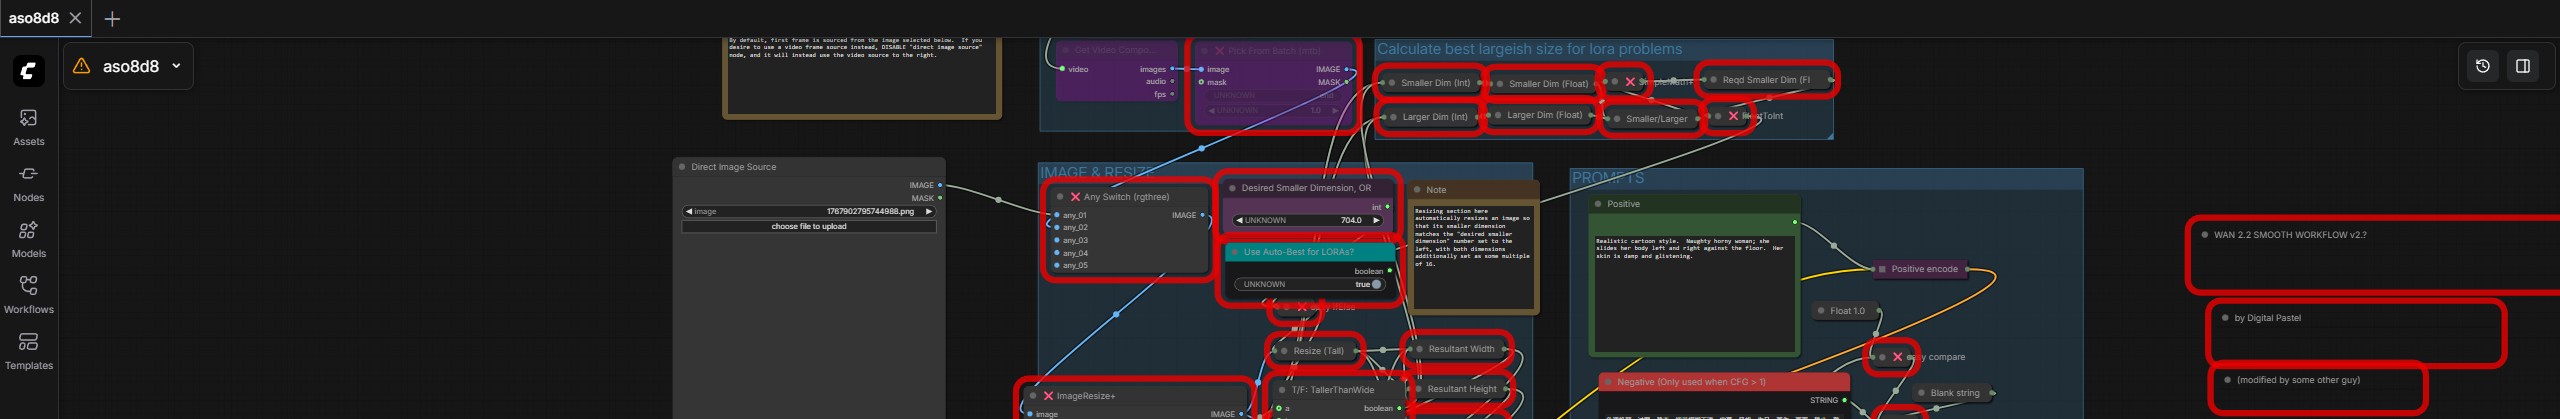
Task: Click the Note node text area
Action: [x=1472, y=256]
